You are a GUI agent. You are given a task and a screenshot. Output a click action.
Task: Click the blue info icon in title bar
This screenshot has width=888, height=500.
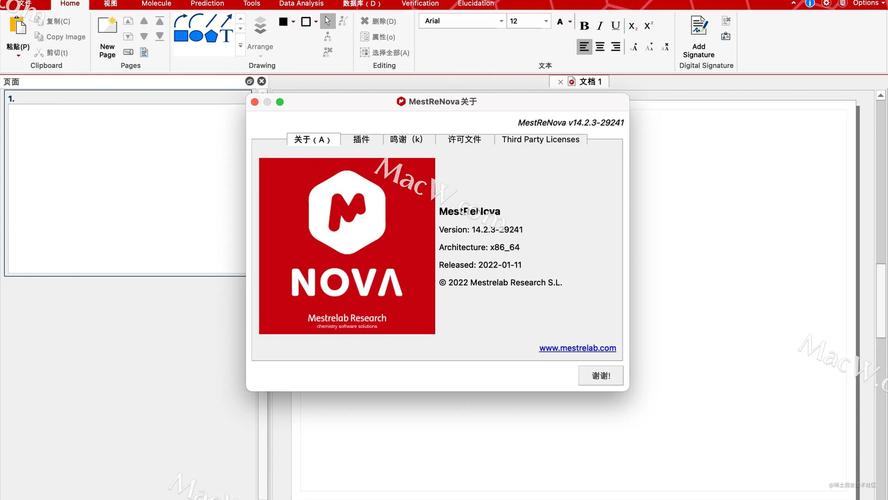(x=810, y=3)
